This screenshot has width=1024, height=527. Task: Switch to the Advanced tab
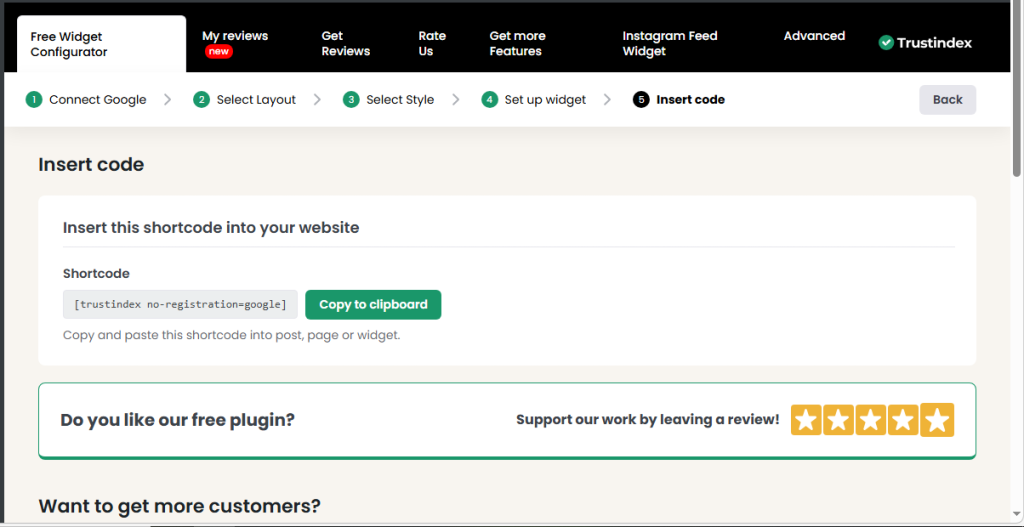814,36
